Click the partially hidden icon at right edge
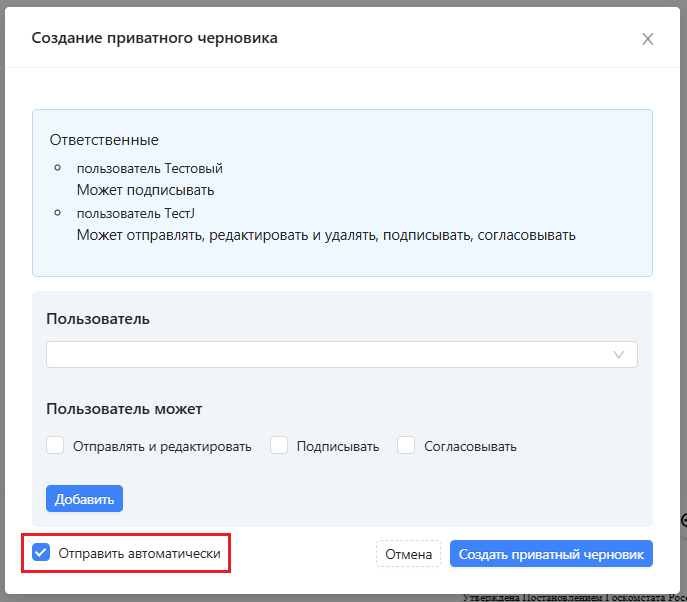This screenshot has height=602, width=687. coord(683,519)
